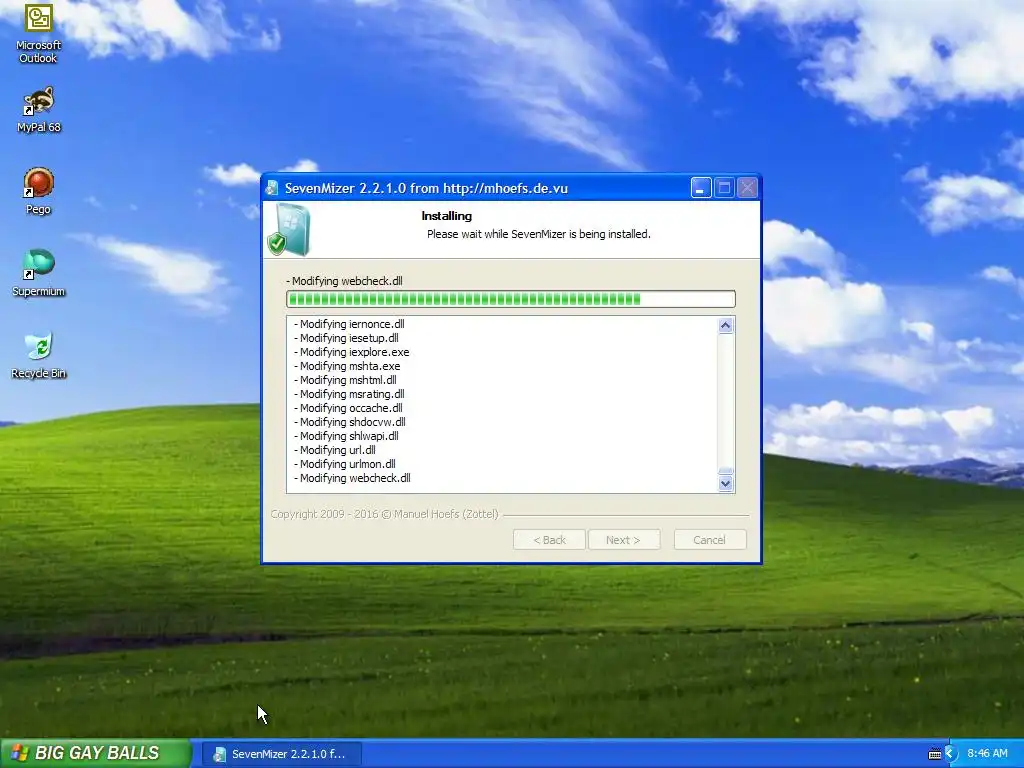Select the MyPal 68 desktop shortcut
The width and height of the screenshot is (1024, 768).
[x=38, y=110]
